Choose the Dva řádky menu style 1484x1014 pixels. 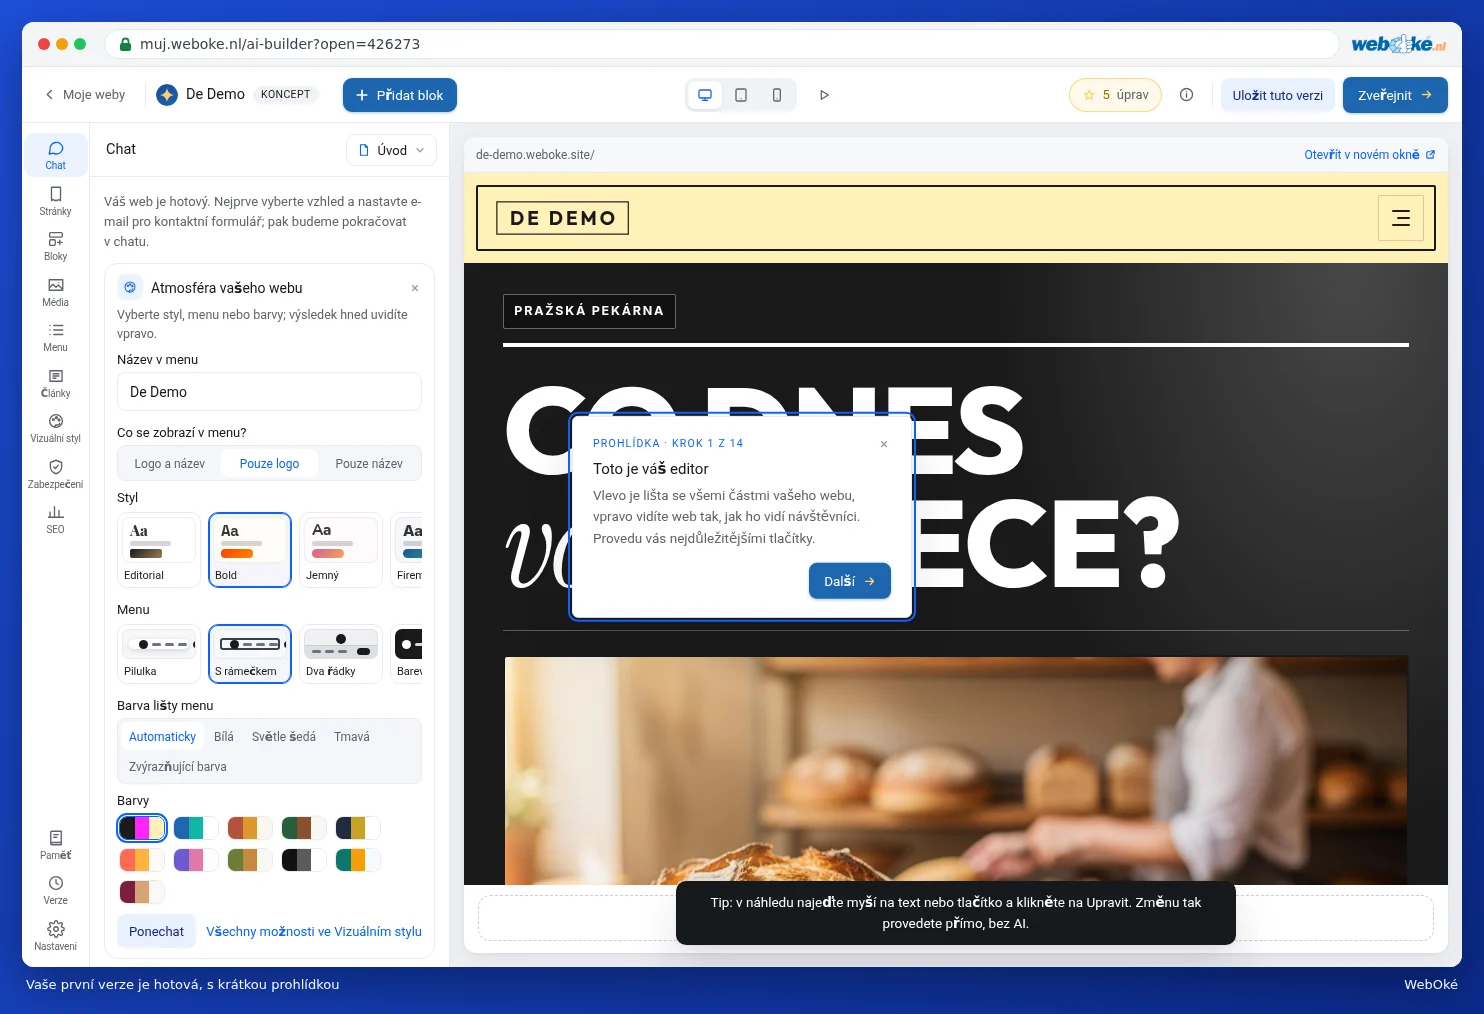coord(341,654)
